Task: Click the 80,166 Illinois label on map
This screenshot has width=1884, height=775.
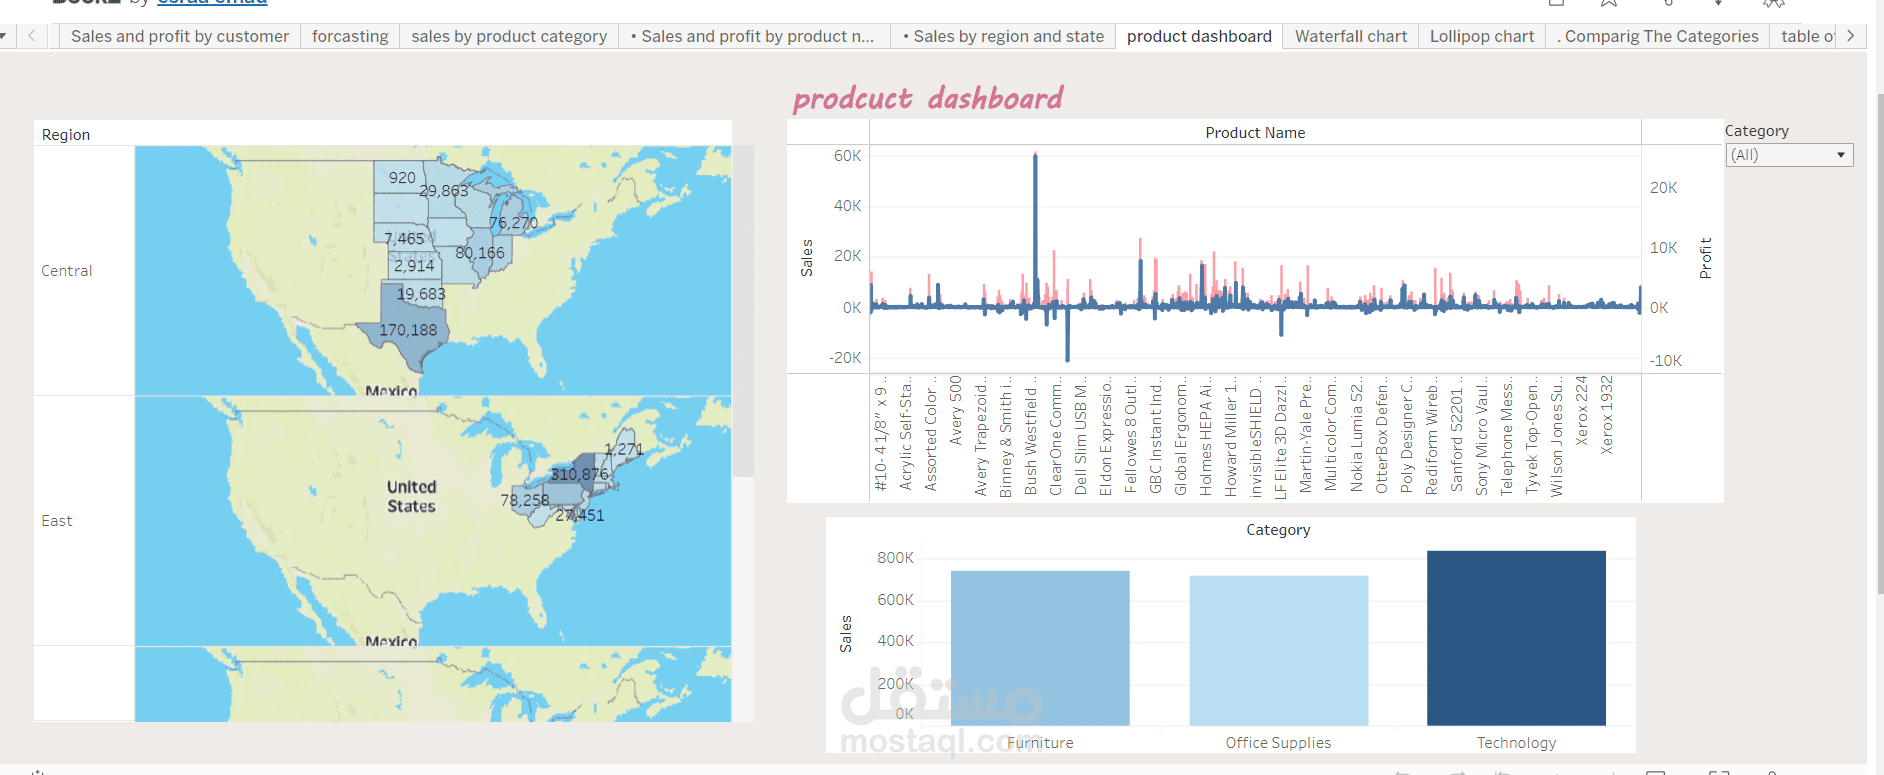Action: point(480,253)
